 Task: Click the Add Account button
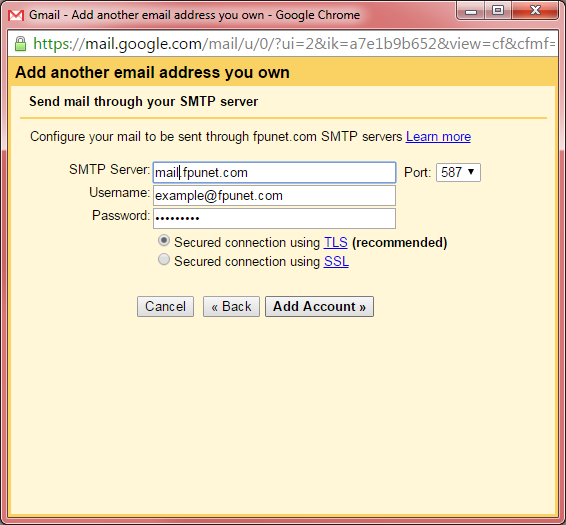click(319, 307)
